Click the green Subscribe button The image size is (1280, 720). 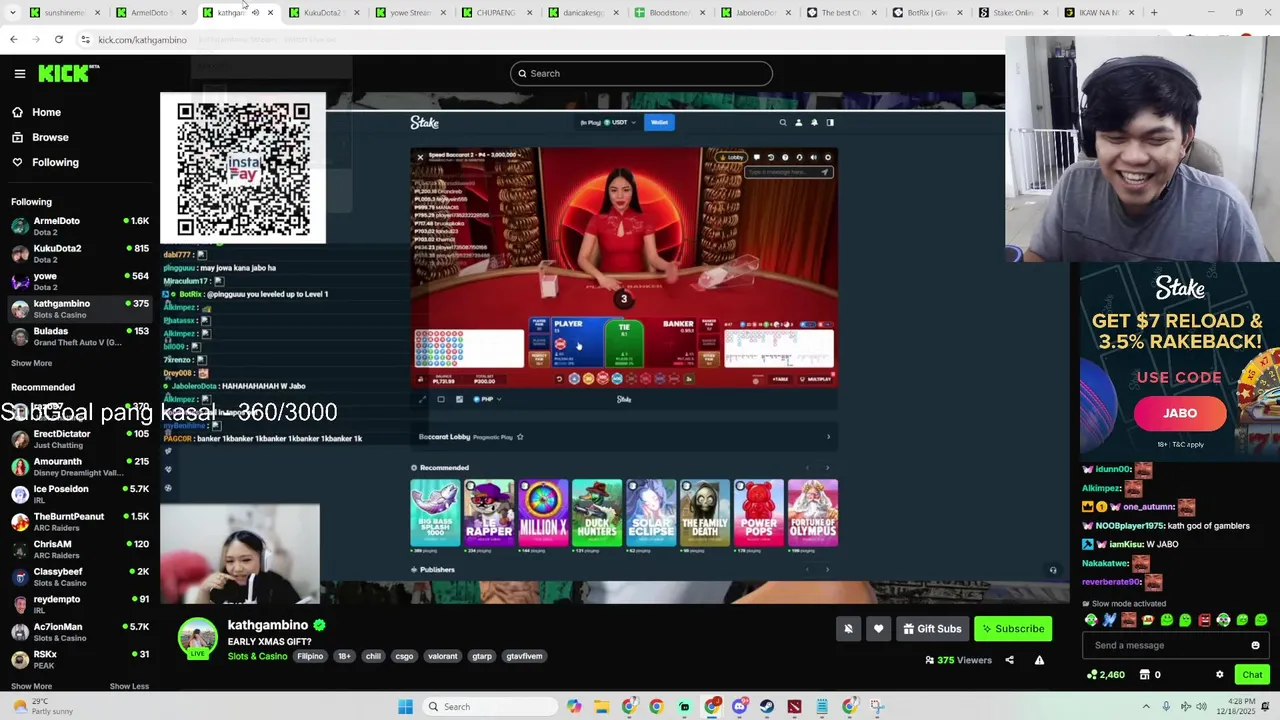point(1013,629)
